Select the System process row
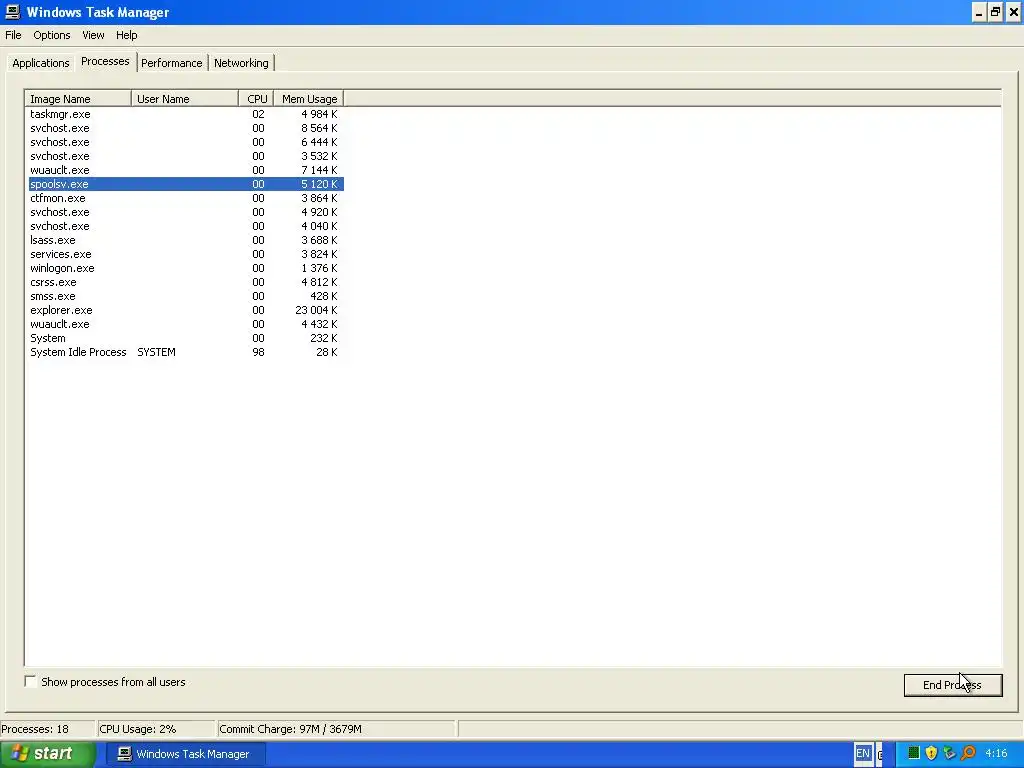The image size is (1024, 768). click(186, 339)
